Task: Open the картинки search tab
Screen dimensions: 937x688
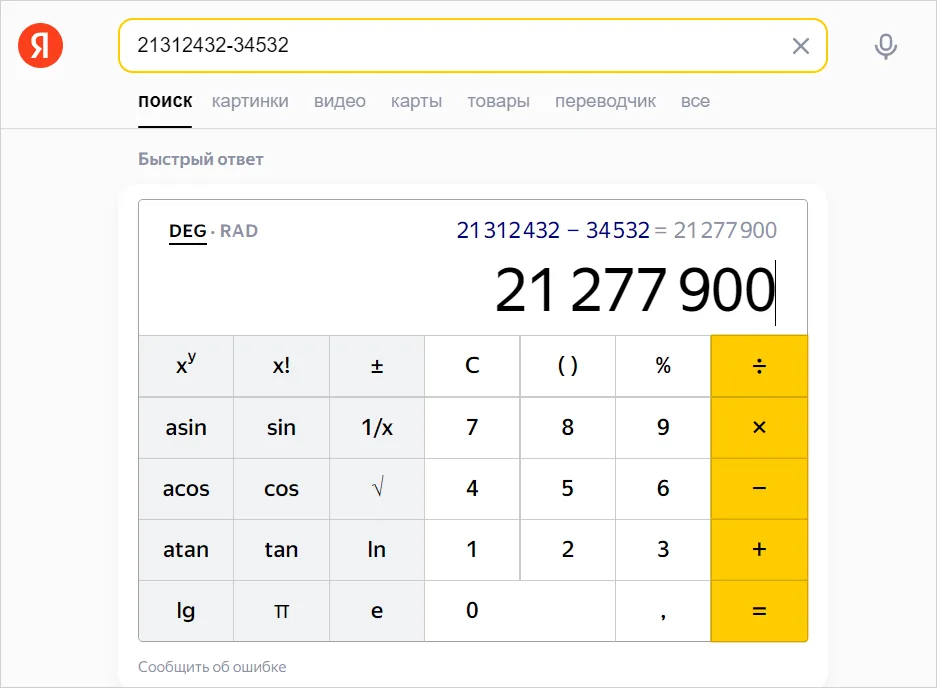Action: pos(250,101)
